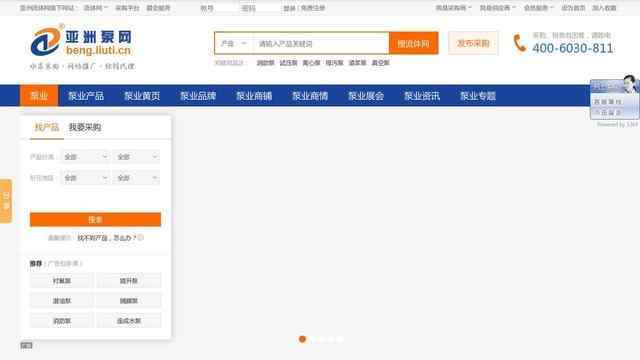This screenshot has width=640, height=360.
Task: Click the 排污泵 hot keyword link
Action: click(334, 63)
